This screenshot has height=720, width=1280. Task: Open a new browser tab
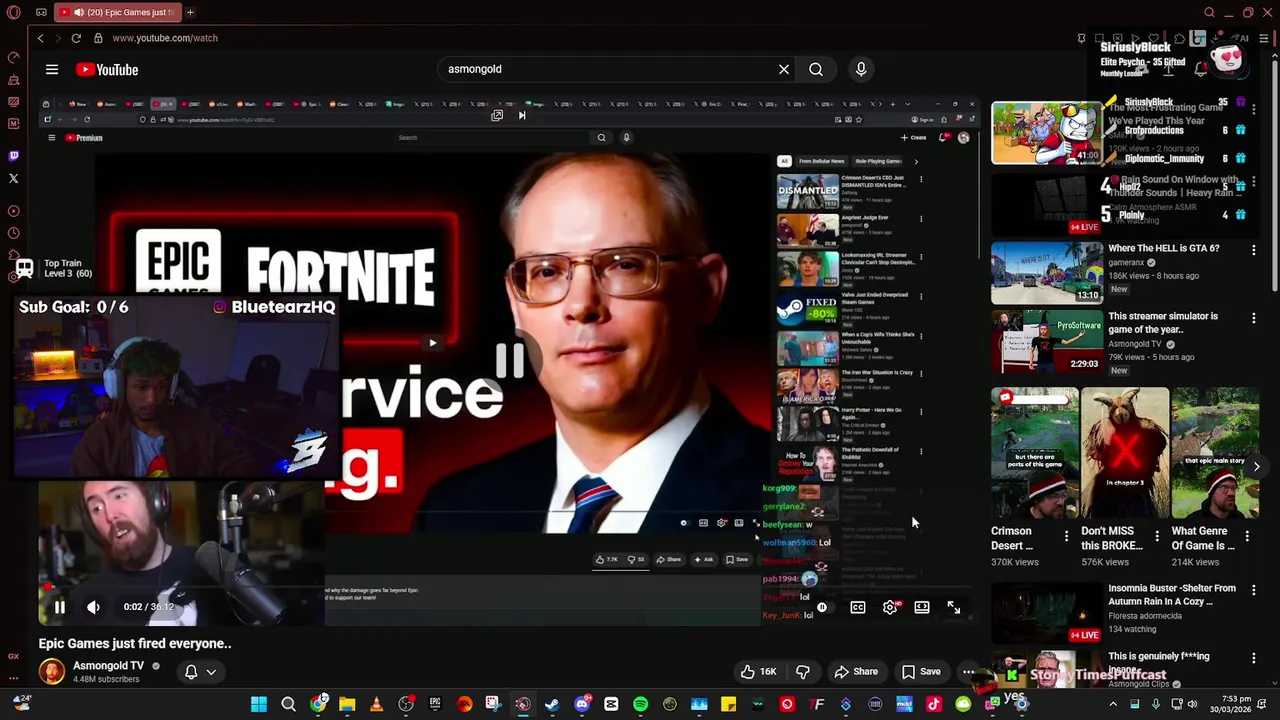point(190,12)
